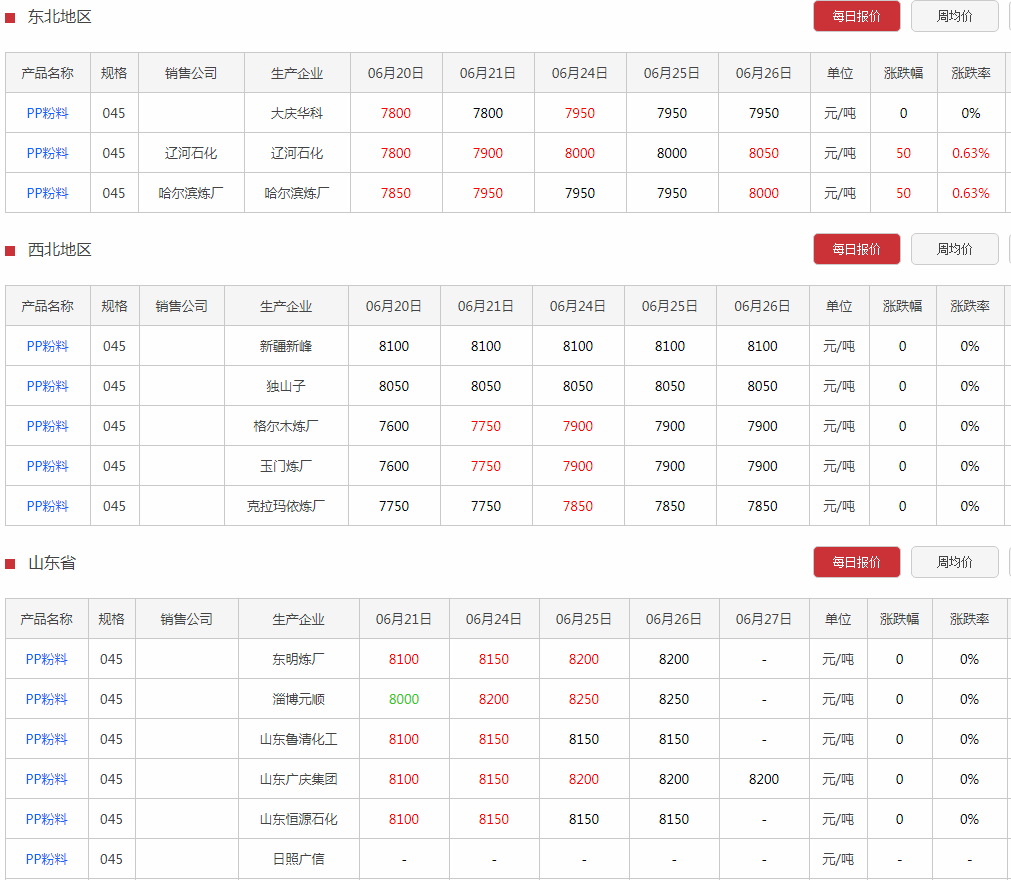Open PP粉料 link in 独山子 row
This screenshot has width=1011, height=880.
pos(47,386)
